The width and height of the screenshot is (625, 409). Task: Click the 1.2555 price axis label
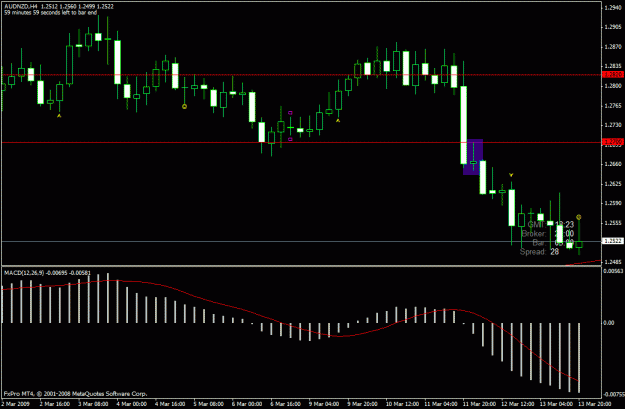[613, 223]
